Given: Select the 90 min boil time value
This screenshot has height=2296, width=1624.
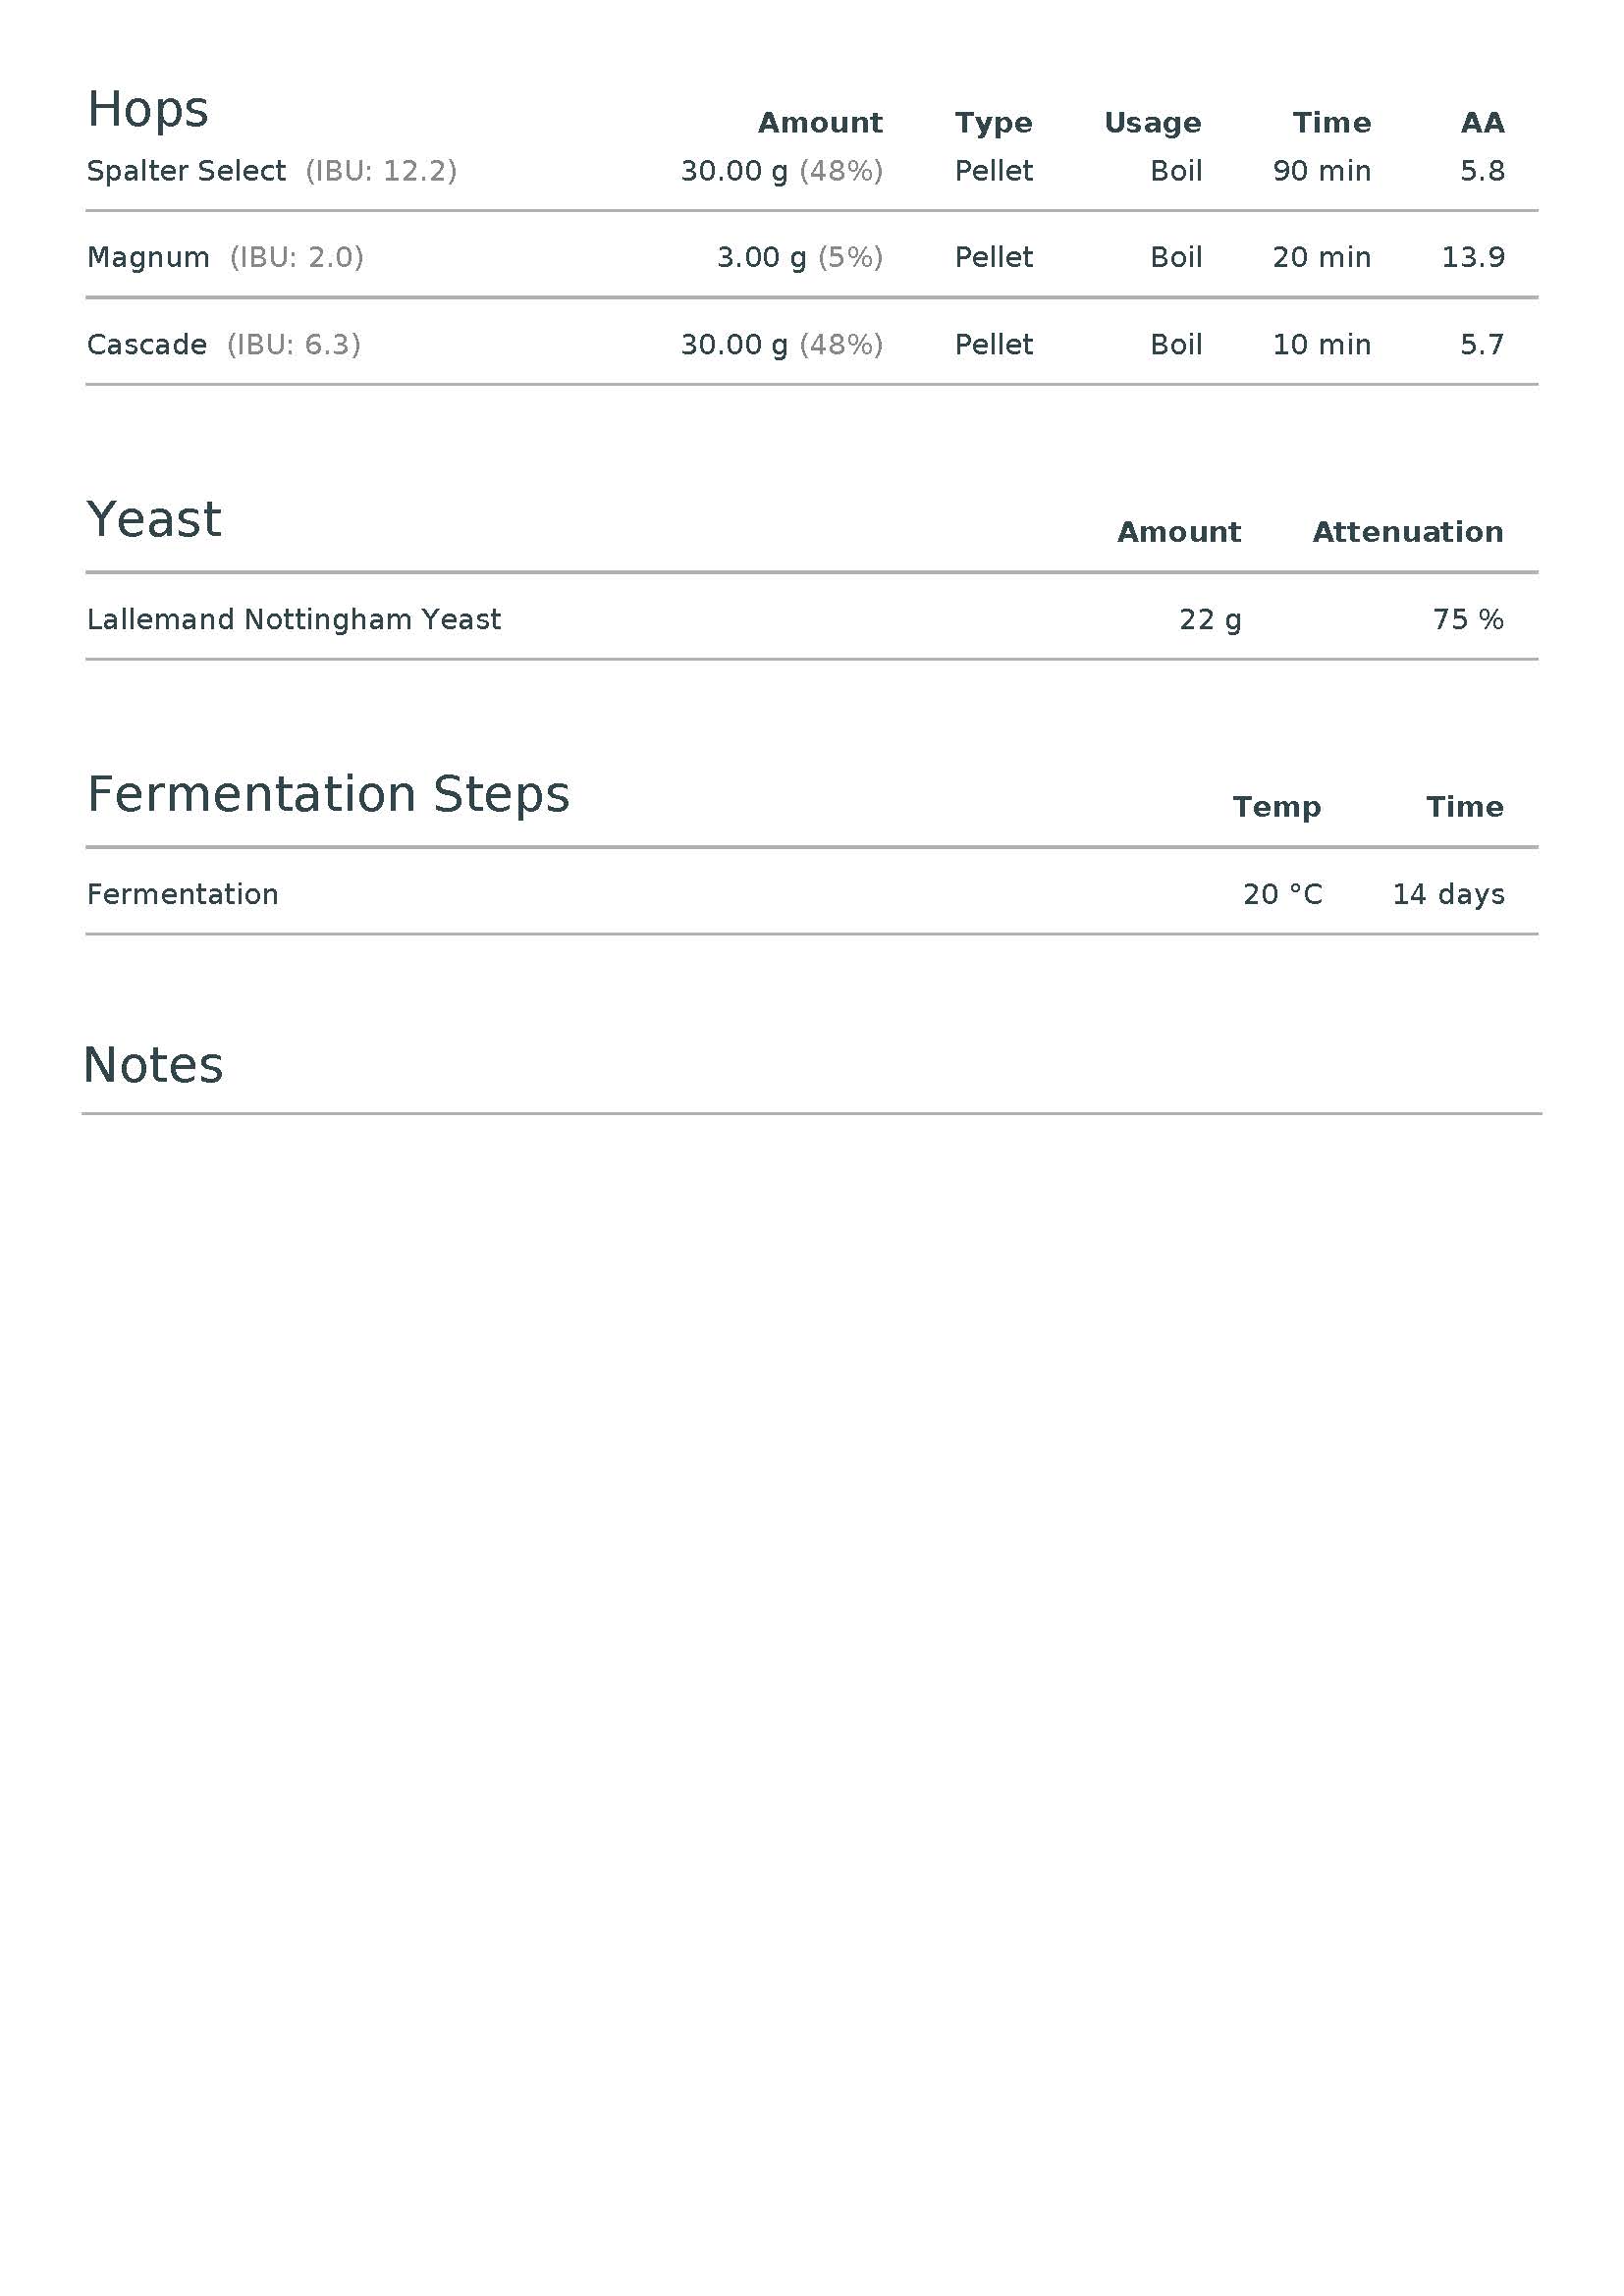Looking at the screenshot, I should click(1321, 171).
